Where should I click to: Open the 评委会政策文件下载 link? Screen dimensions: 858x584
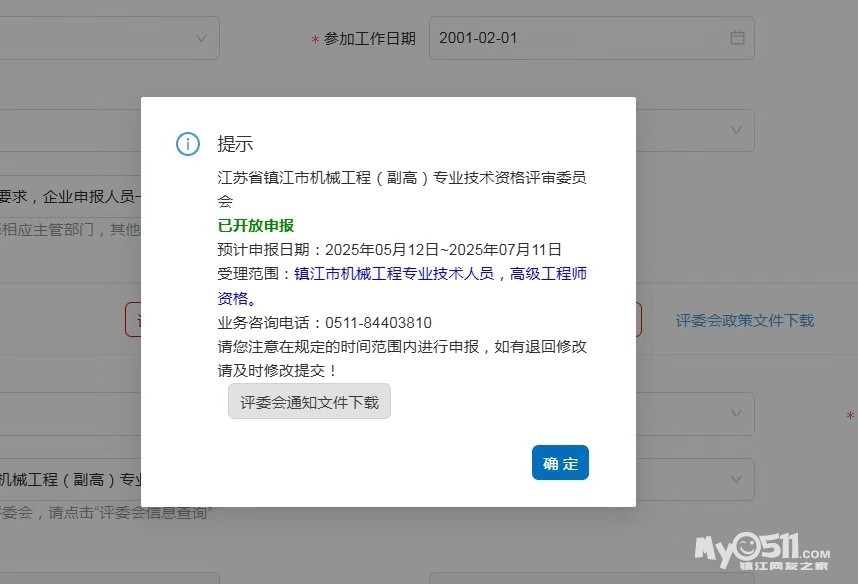point(744,320)
